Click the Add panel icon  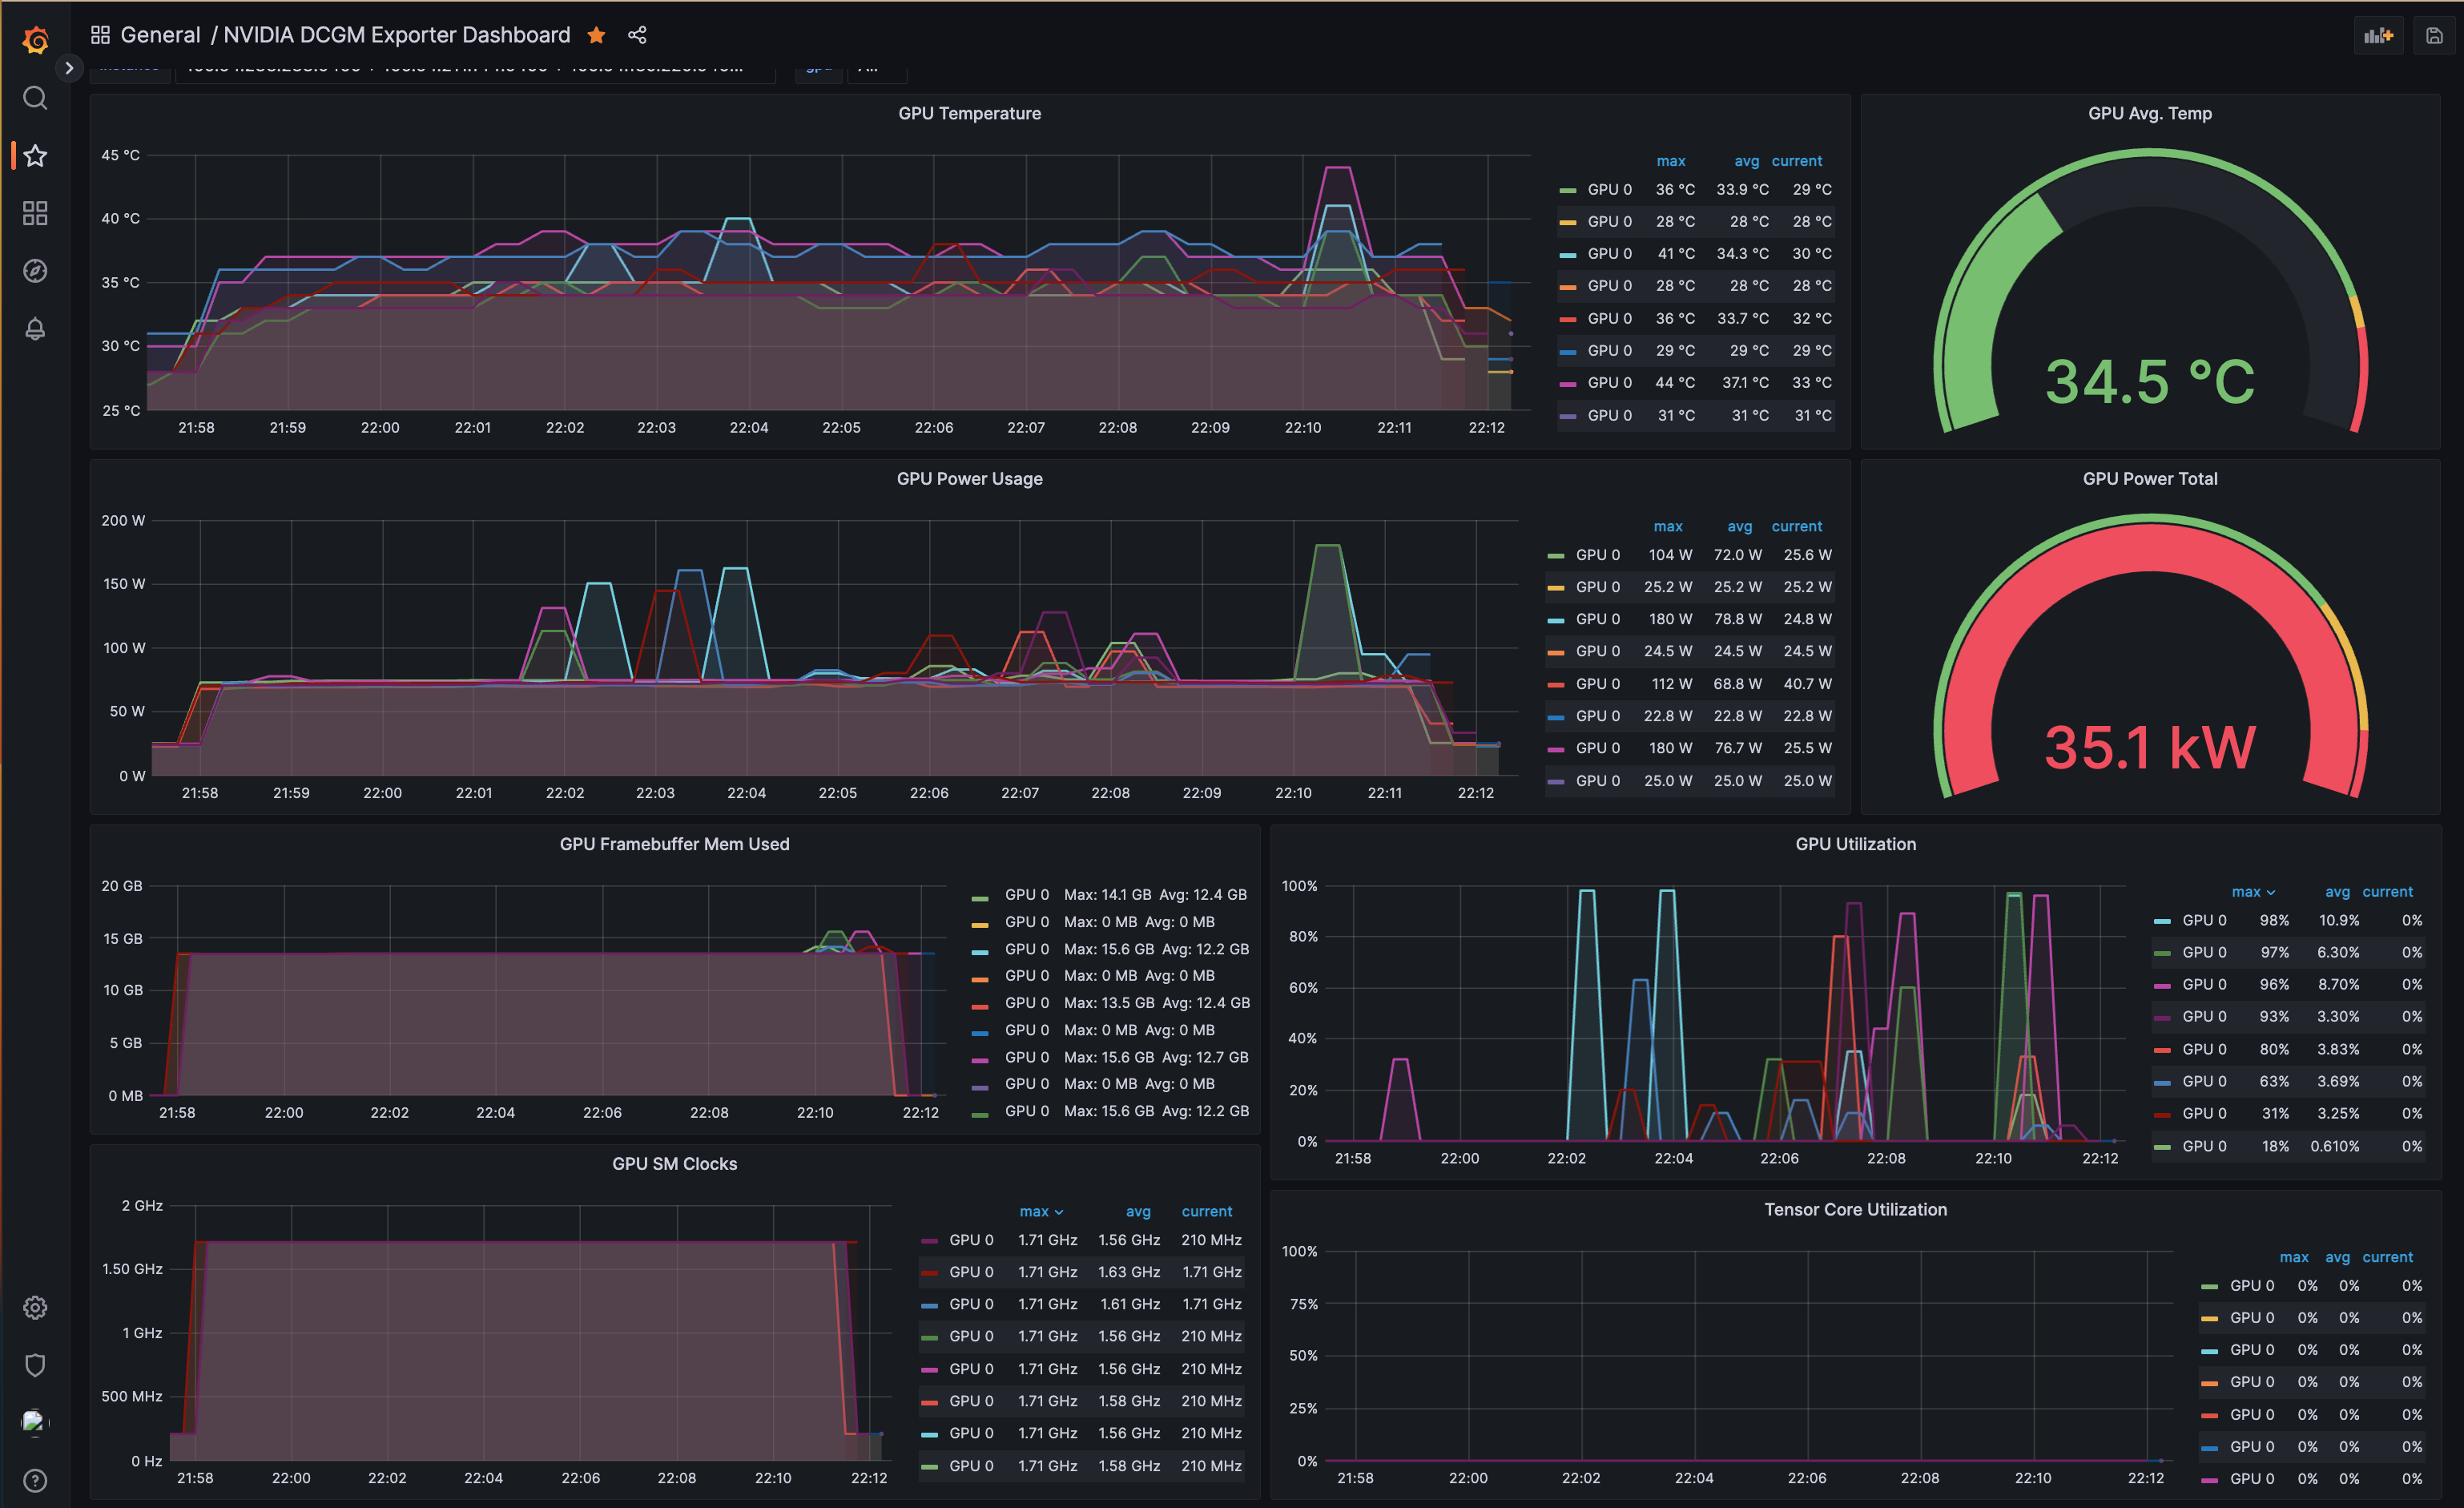(x=2378, y=36)
